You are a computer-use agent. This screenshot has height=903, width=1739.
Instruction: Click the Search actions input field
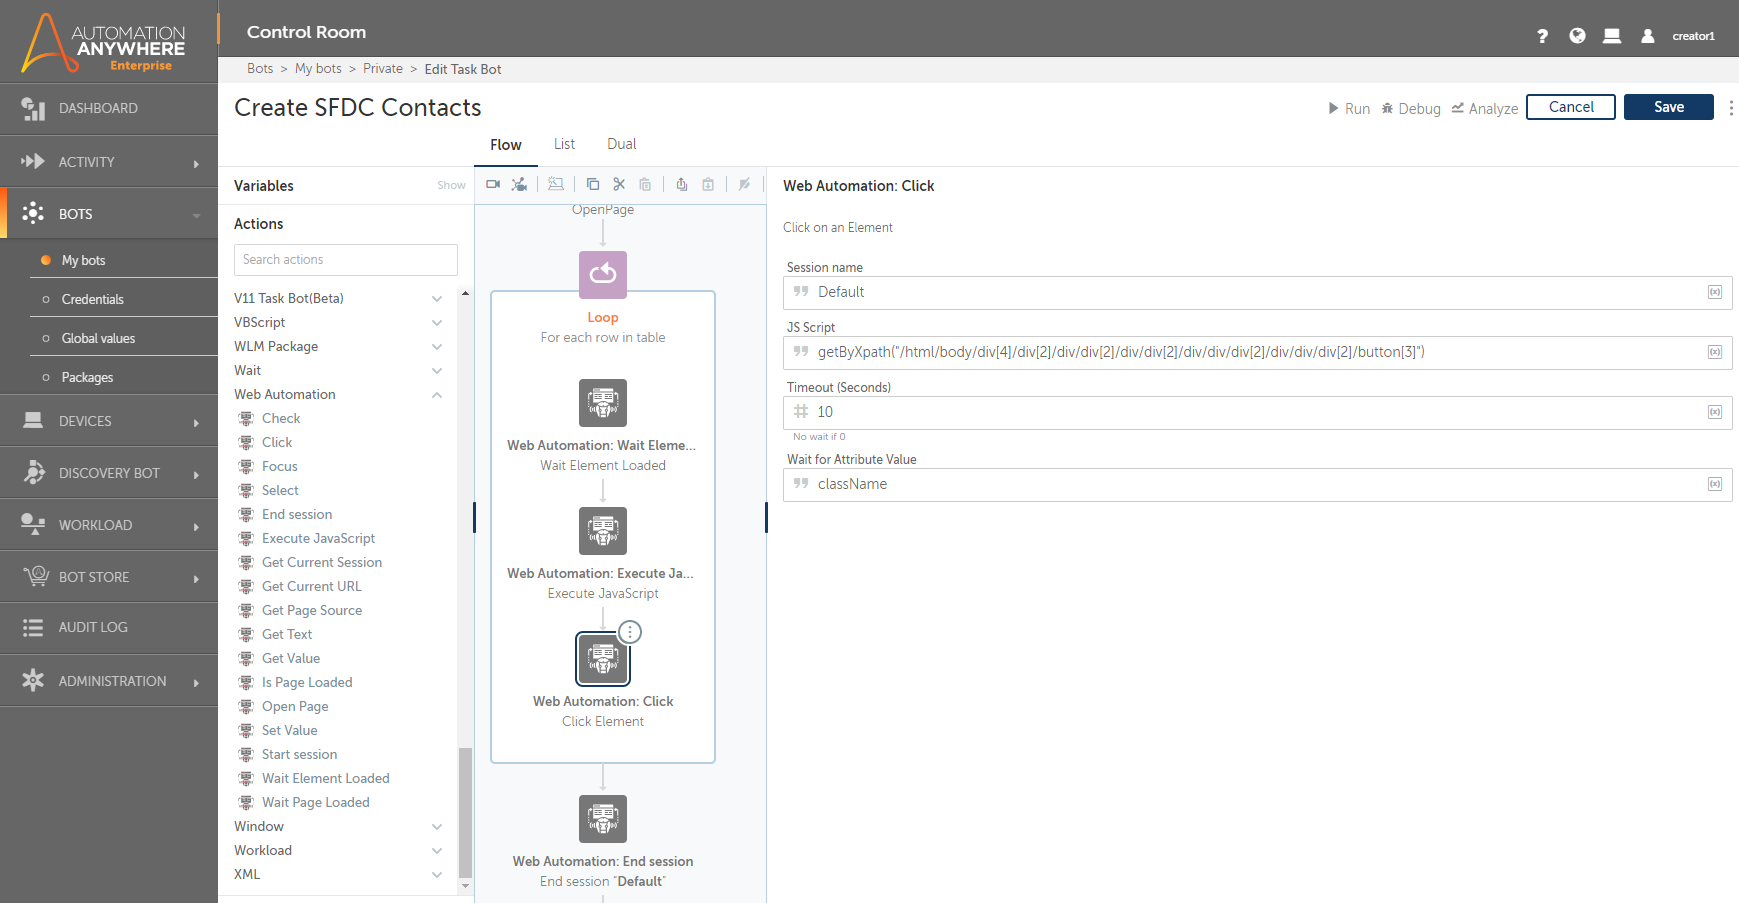[345, 260]
